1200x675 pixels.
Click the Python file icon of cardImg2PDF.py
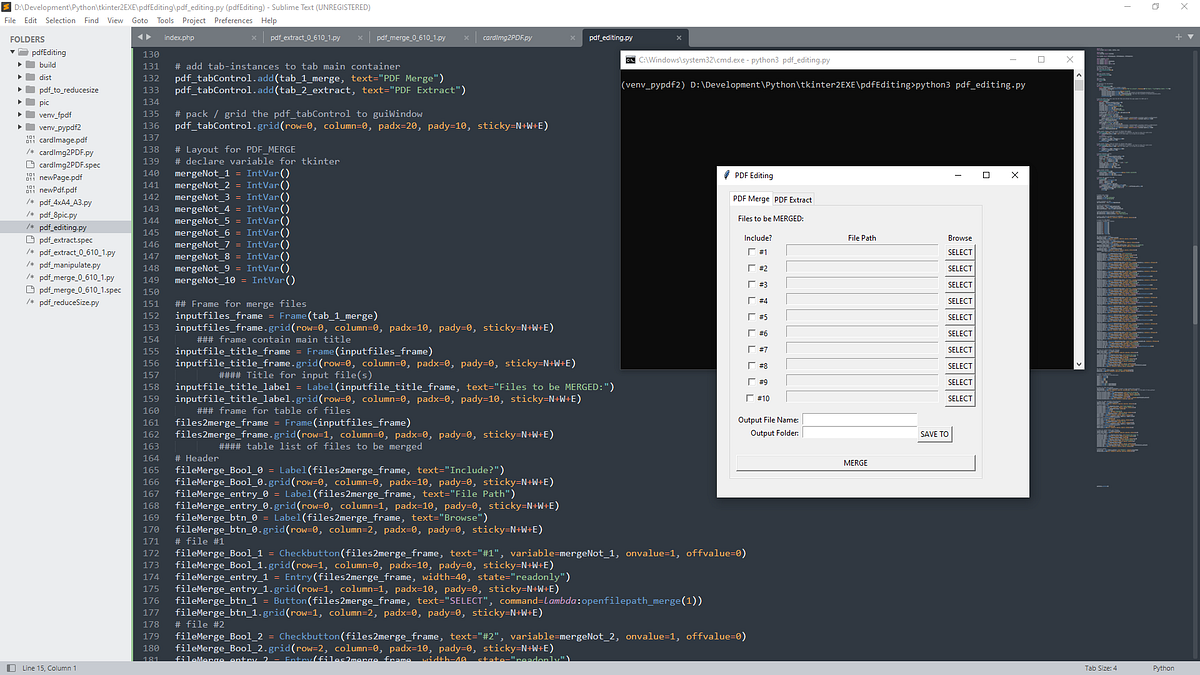pyautogui.click(x=31, y=153)
